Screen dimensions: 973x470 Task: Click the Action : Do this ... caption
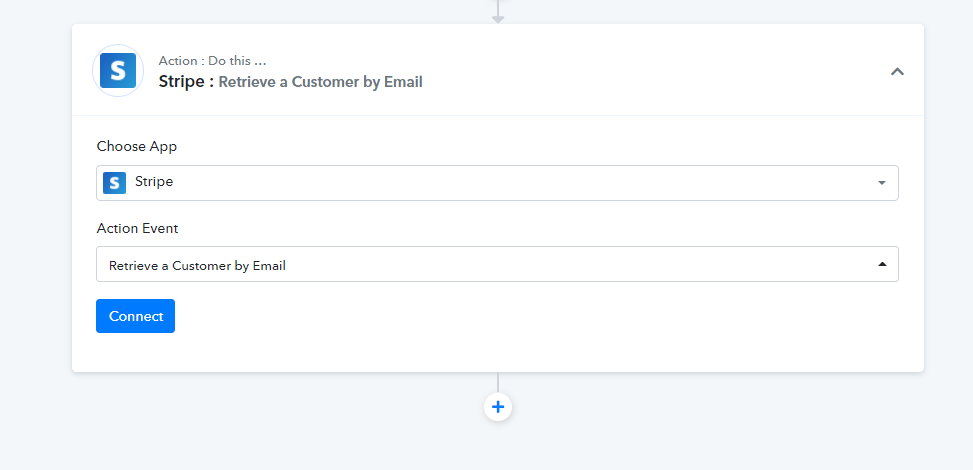[x=212, y=61]
